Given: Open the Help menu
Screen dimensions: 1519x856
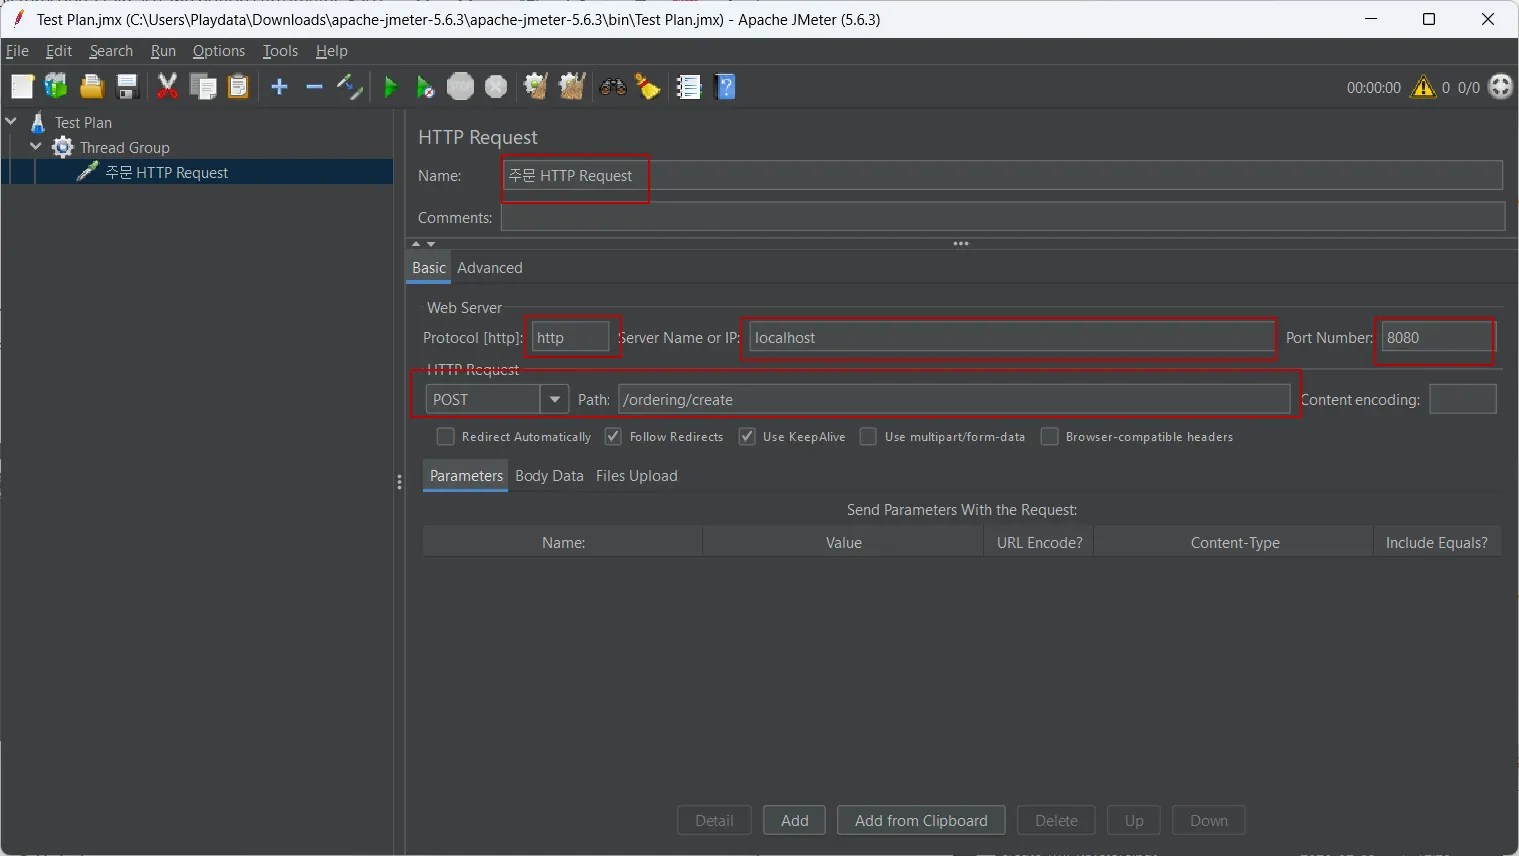Looking at the screenshot, I should 332,51.
